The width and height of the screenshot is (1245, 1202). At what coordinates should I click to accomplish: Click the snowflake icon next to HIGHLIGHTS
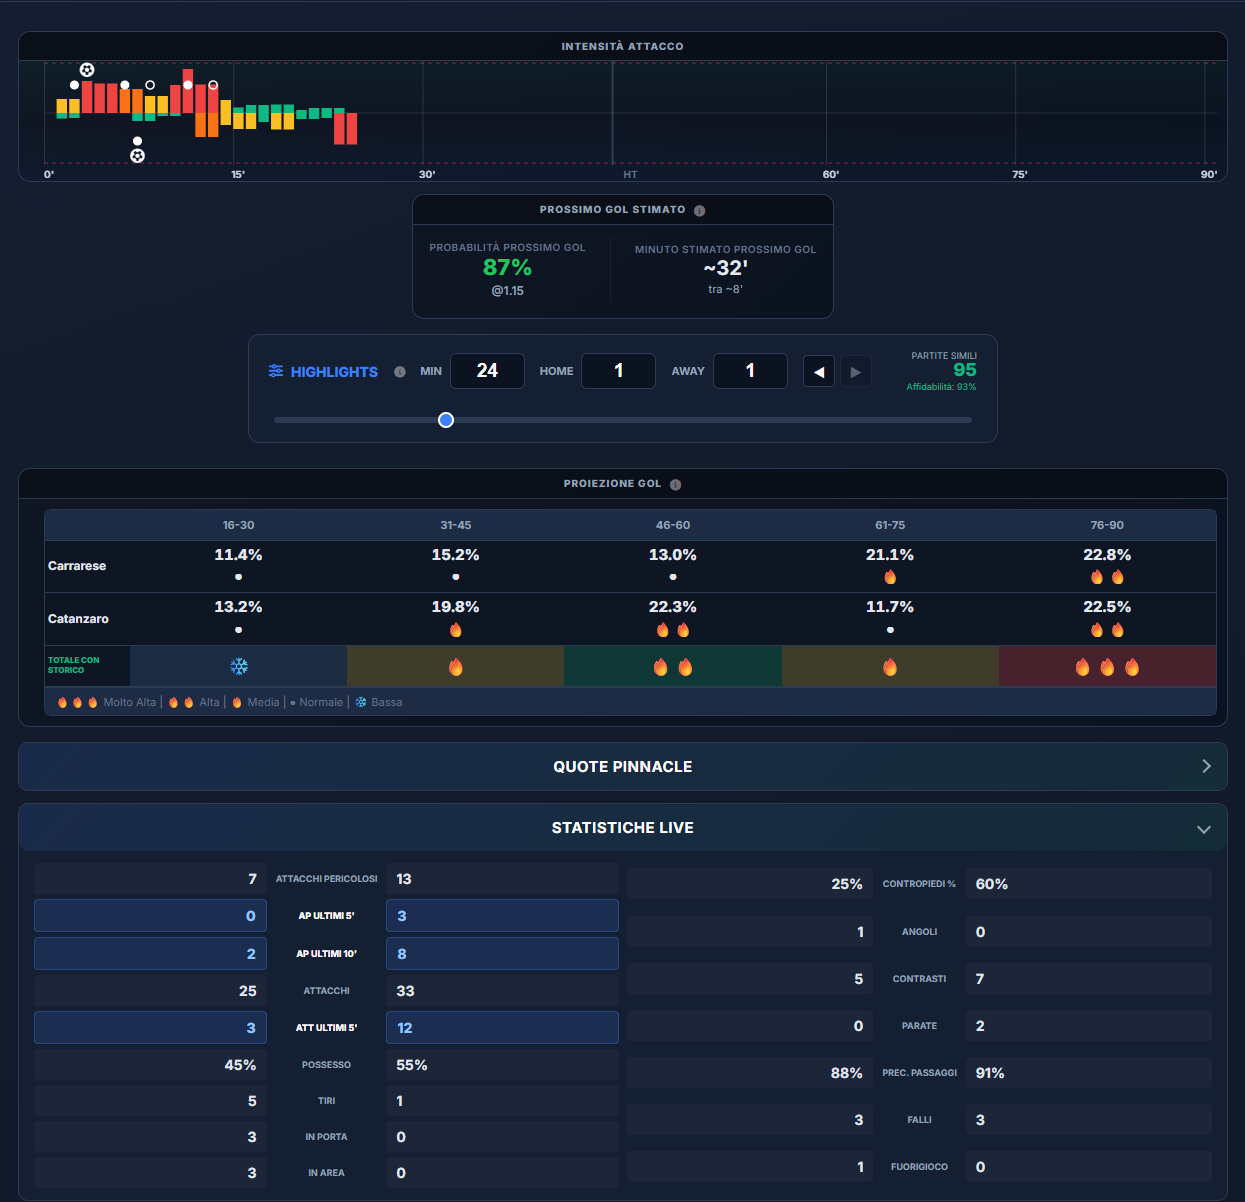tap(276, 371)
